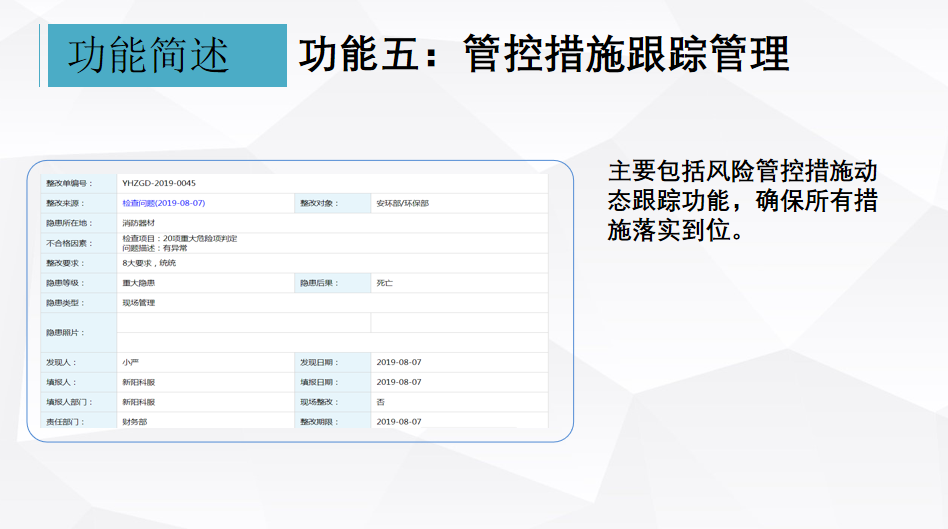
Task: Select the 功能五 管控措施跟踪管理 heading
Action: 544,55
